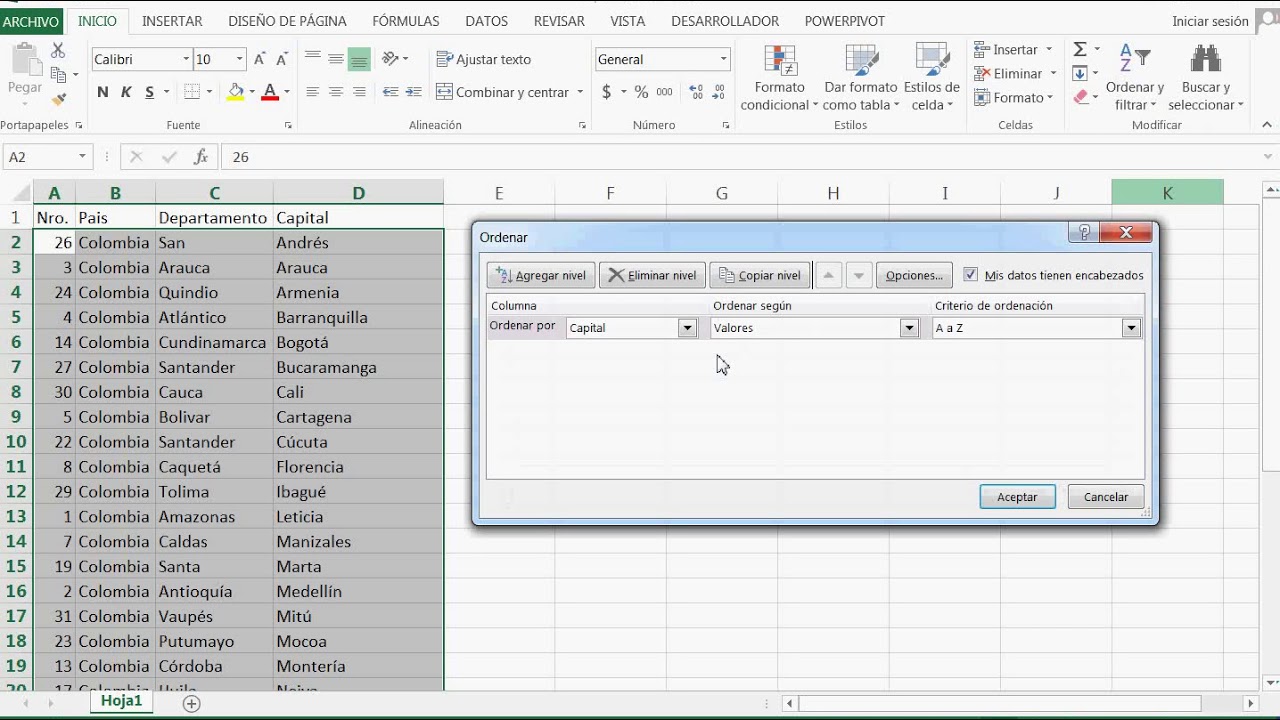The height and width of the screenshot is (720, 1280).
Task: Apply thousands separator 000 style
Action: point(665,92)
